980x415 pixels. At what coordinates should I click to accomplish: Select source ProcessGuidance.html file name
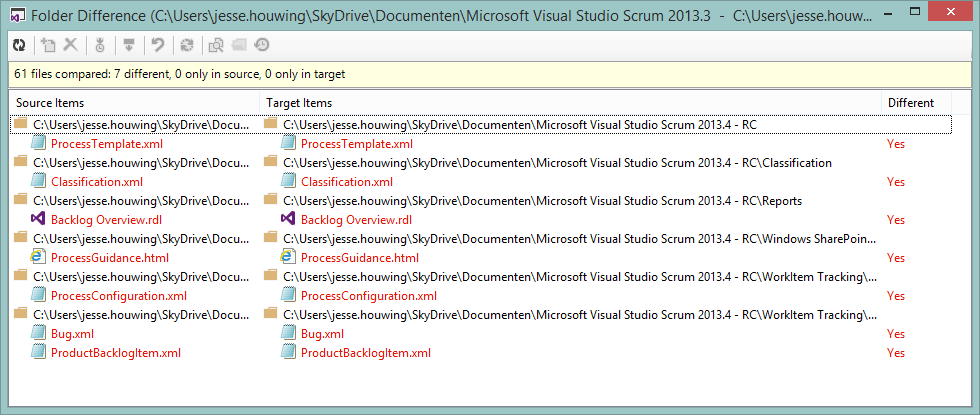(x=110, y=258)
